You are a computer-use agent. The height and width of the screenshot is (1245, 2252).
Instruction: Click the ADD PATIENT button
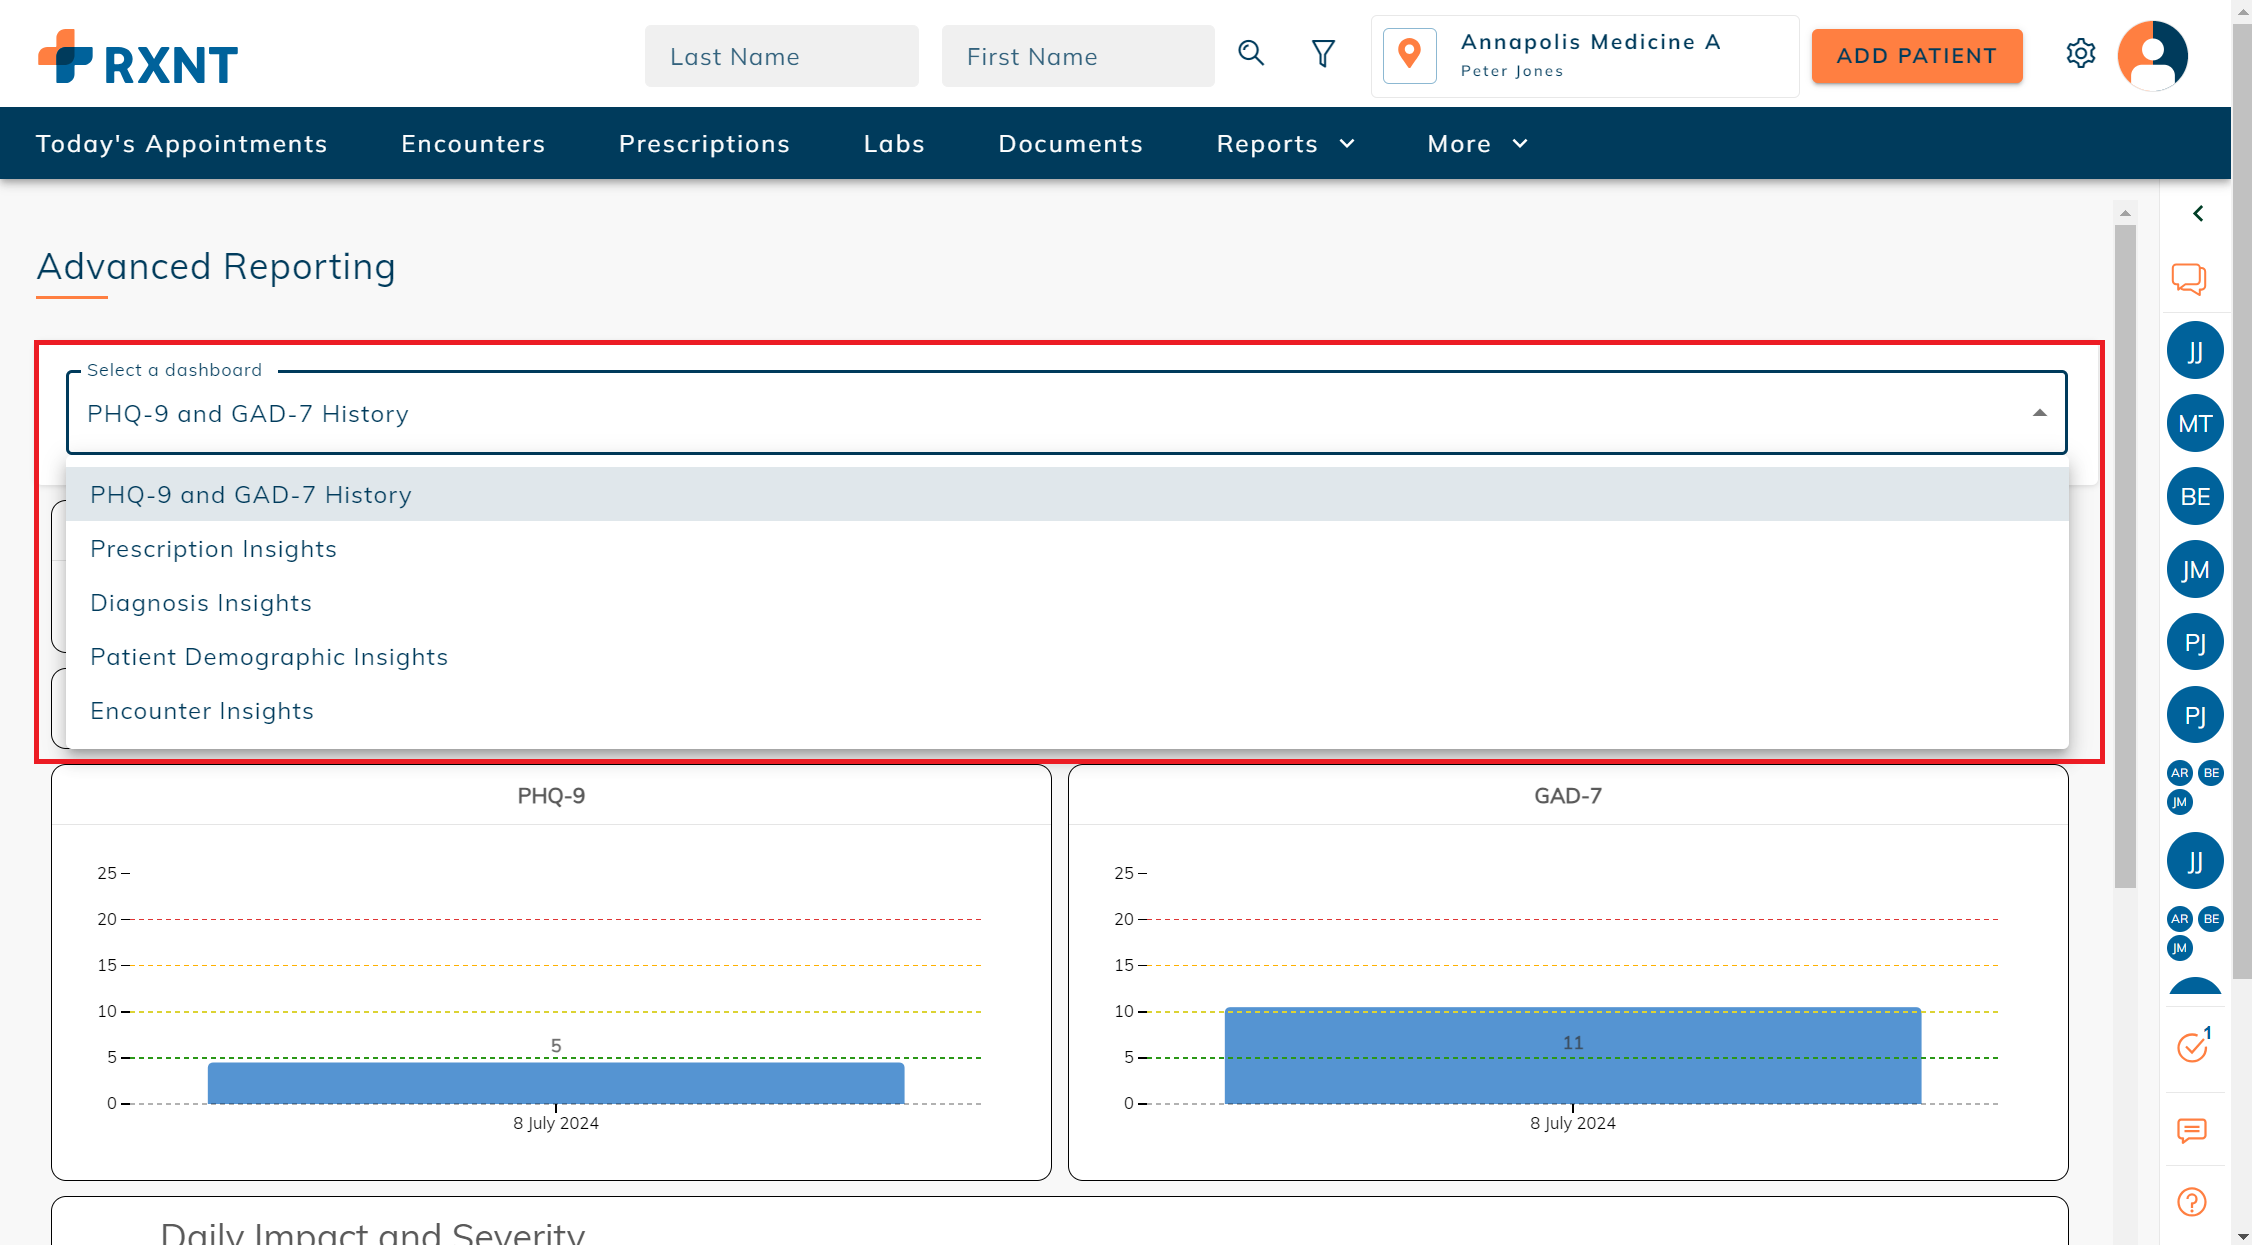click(x=1916, y=56)
